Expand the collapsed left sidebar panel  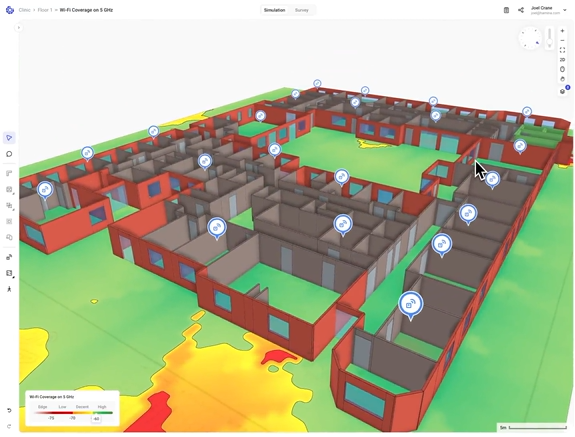[x=19, y=27]
